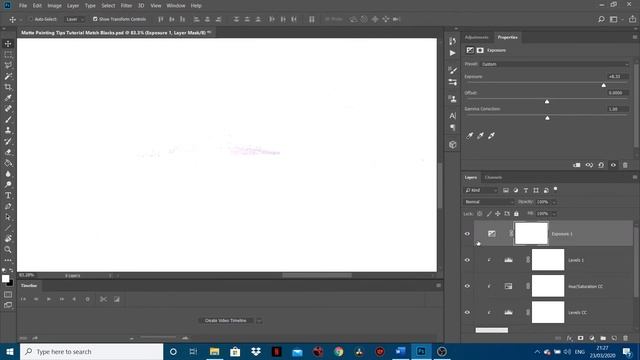
Task: Open the File menu
Action: coord(23,6)
